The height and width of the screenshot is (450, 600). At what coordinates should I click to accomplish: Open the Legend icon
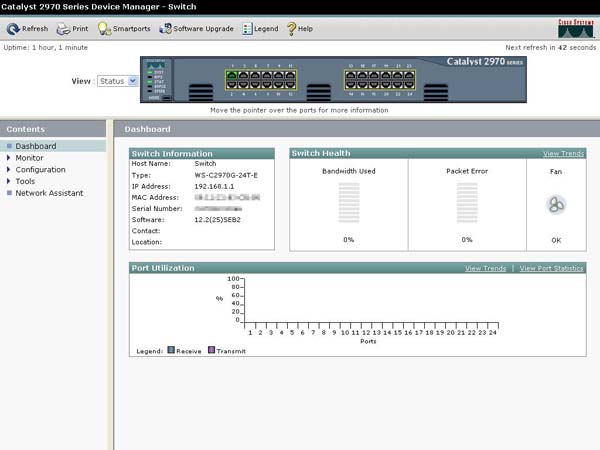[247, 29]
